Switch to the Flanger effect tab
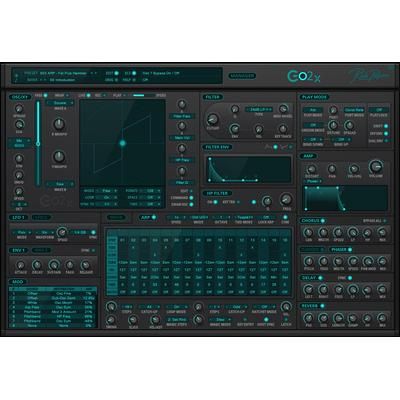400x400 pixels. click(311, 249)
